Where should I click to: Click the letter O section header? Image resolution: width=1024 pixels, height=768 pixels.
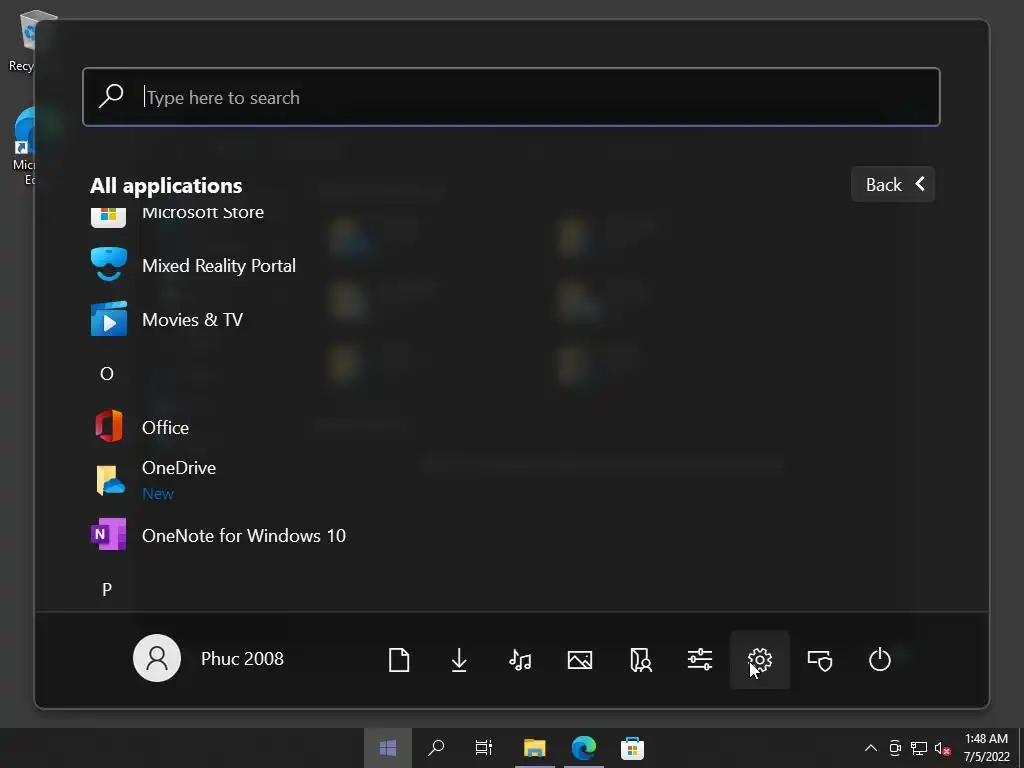coord(106,374)
